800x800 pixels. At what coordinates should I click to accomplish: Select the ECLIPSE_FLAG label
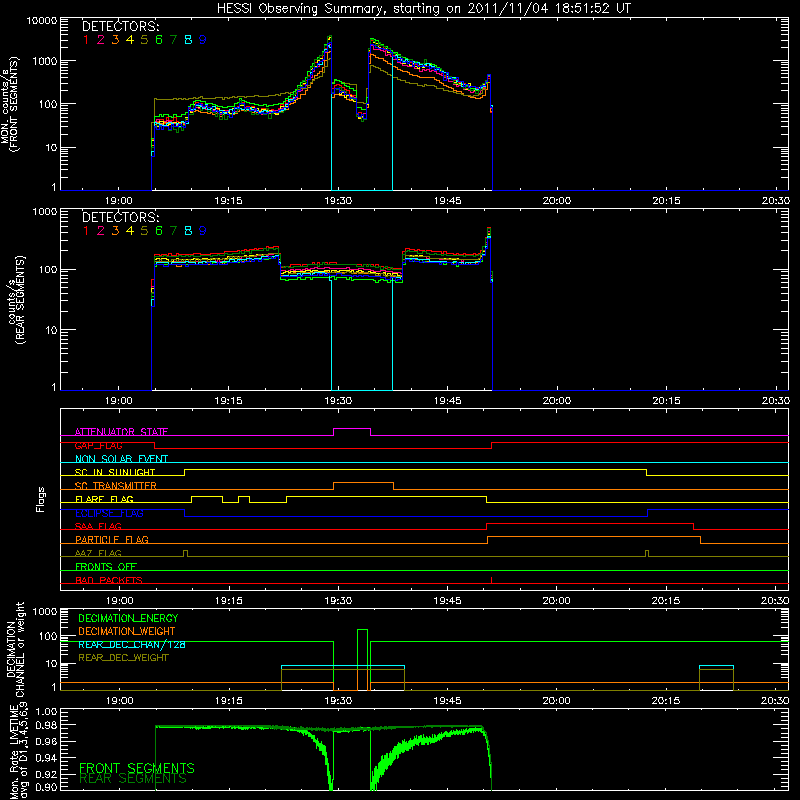click(x=109, y=513)
